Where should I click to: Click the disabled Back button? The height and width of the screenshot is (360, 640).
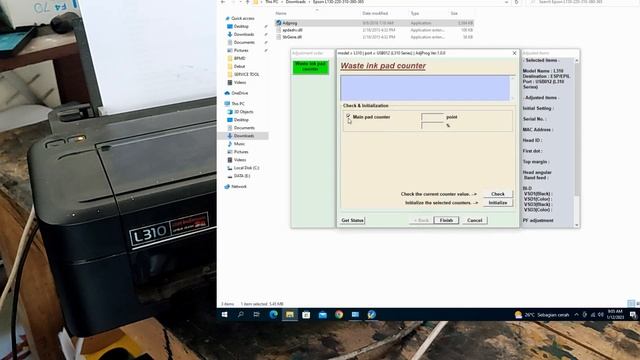(x=421, y=220)
